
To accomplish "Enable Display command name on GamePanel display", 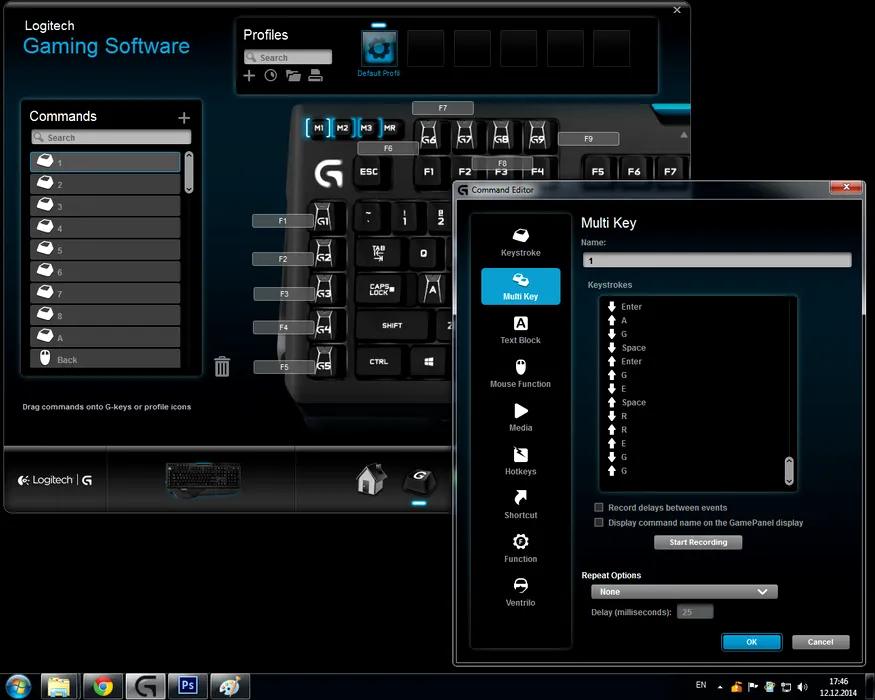I will click(x=599, y=523).
